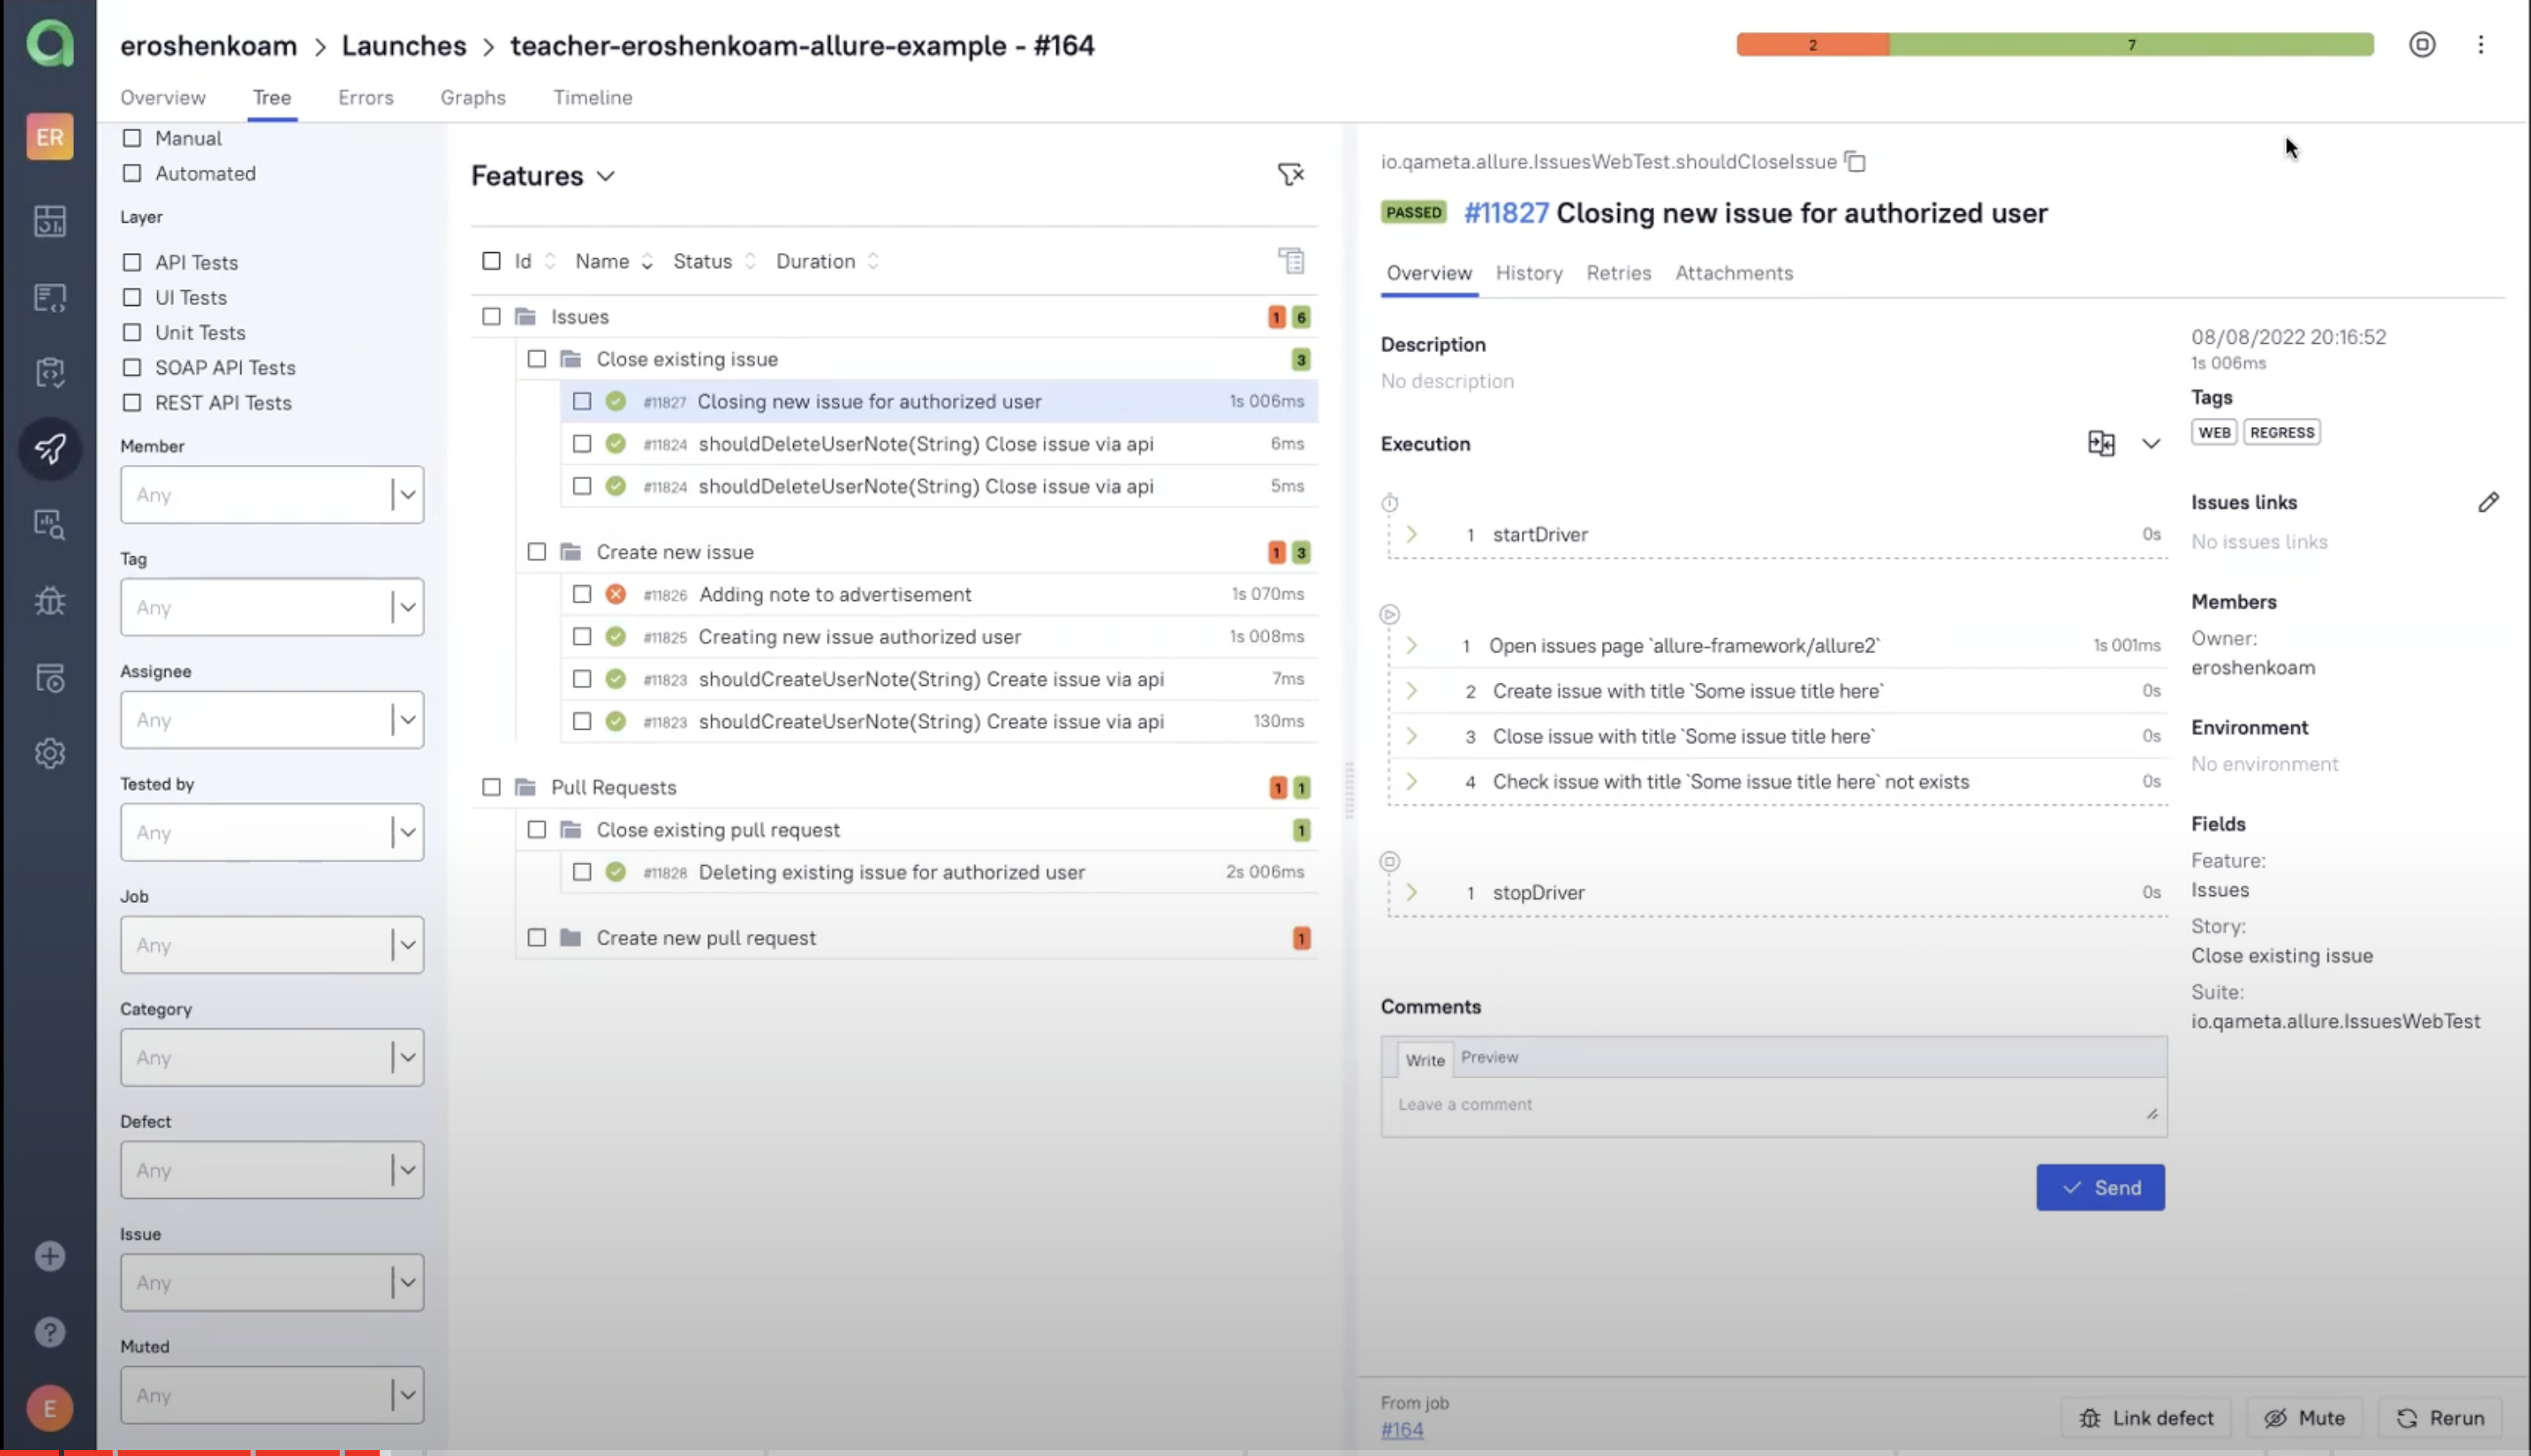This screenshot has height=1456, width=2531.
Task: Open the Attachments tab in the test details
Action: (x=1733, y=273)
